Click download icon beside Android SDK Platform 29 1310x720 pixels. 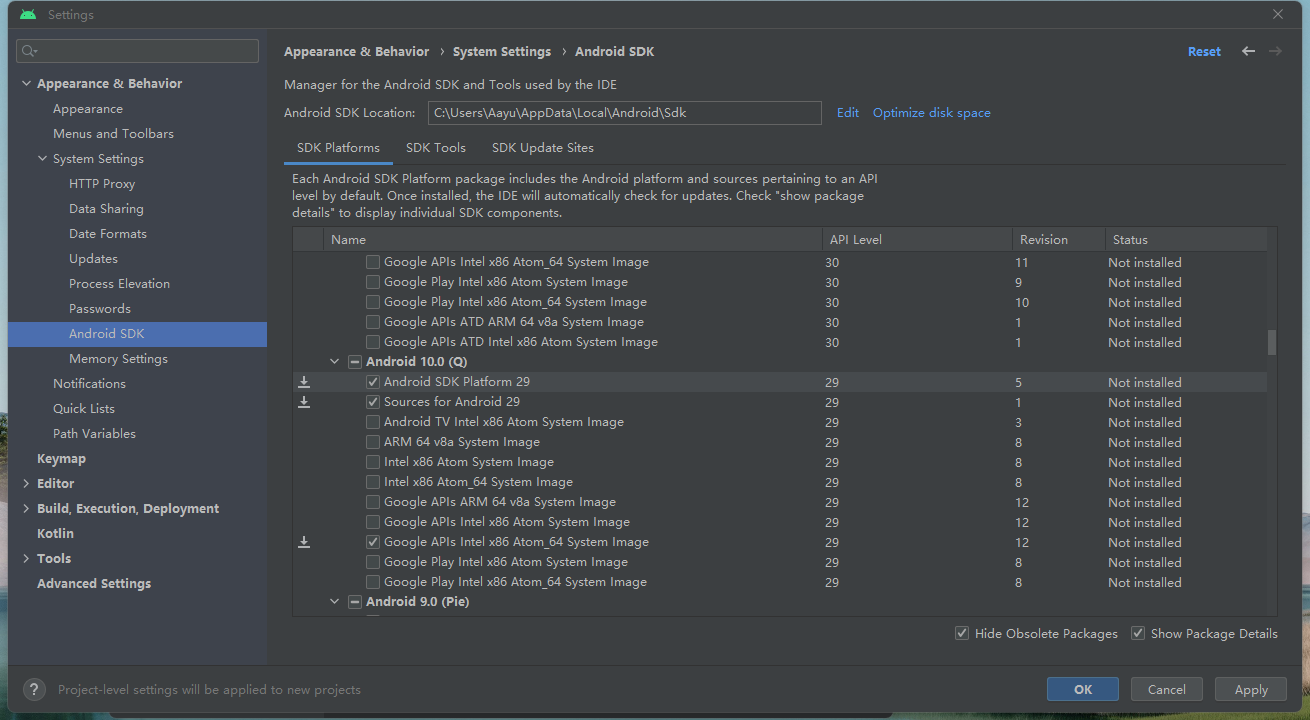click(x=304, y=382)
